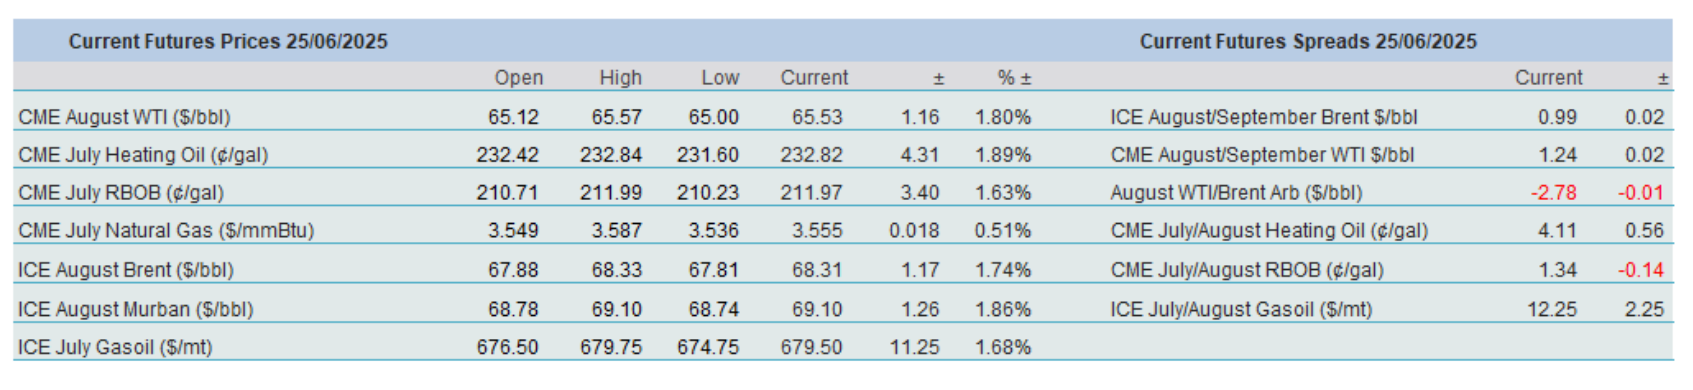Image resolution: width=1693 pixels, height=390 pixels.
Task: Select the Open column header
Action: (519, 78)
